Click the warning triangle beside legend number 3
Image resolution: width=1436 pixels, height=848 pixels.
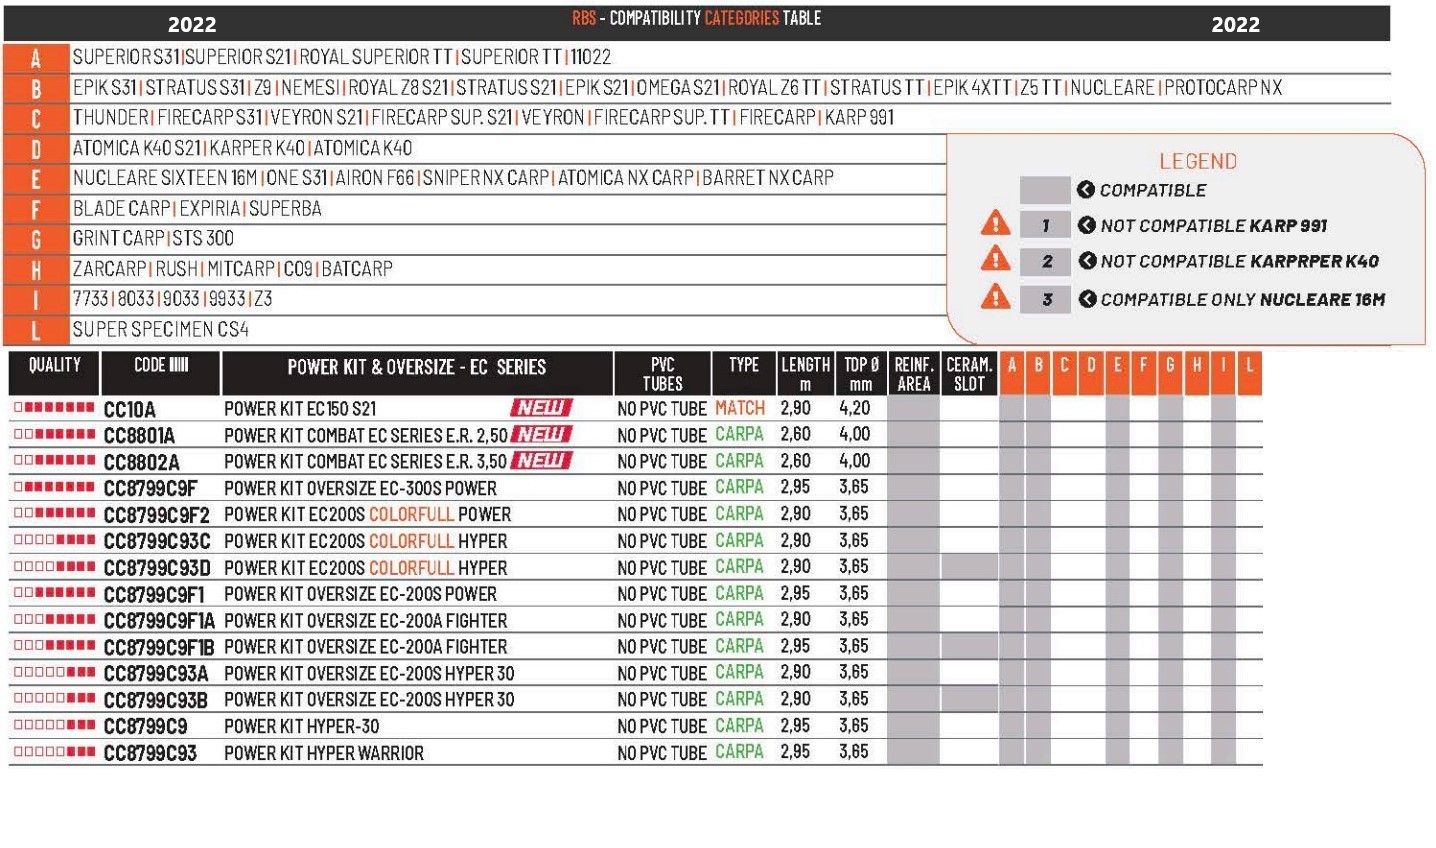tap(995, 296)
